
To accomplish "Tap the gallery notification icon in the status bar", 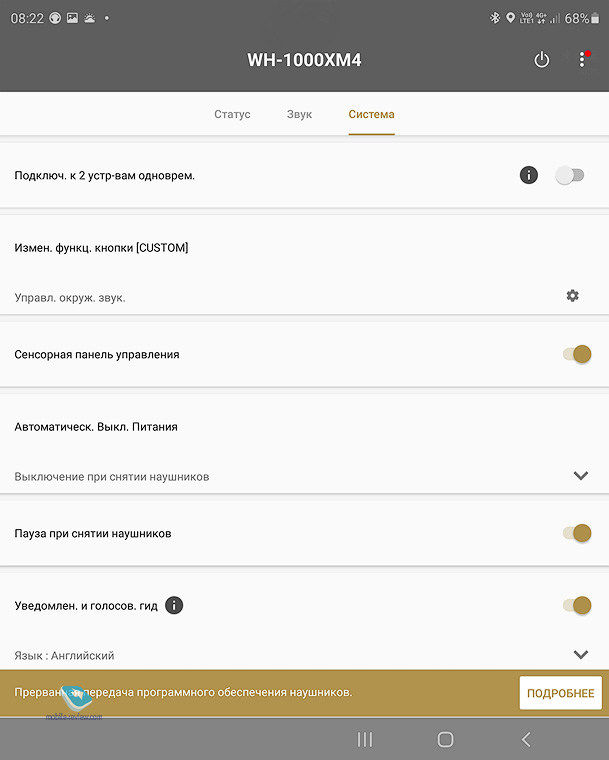I will 72,18.
